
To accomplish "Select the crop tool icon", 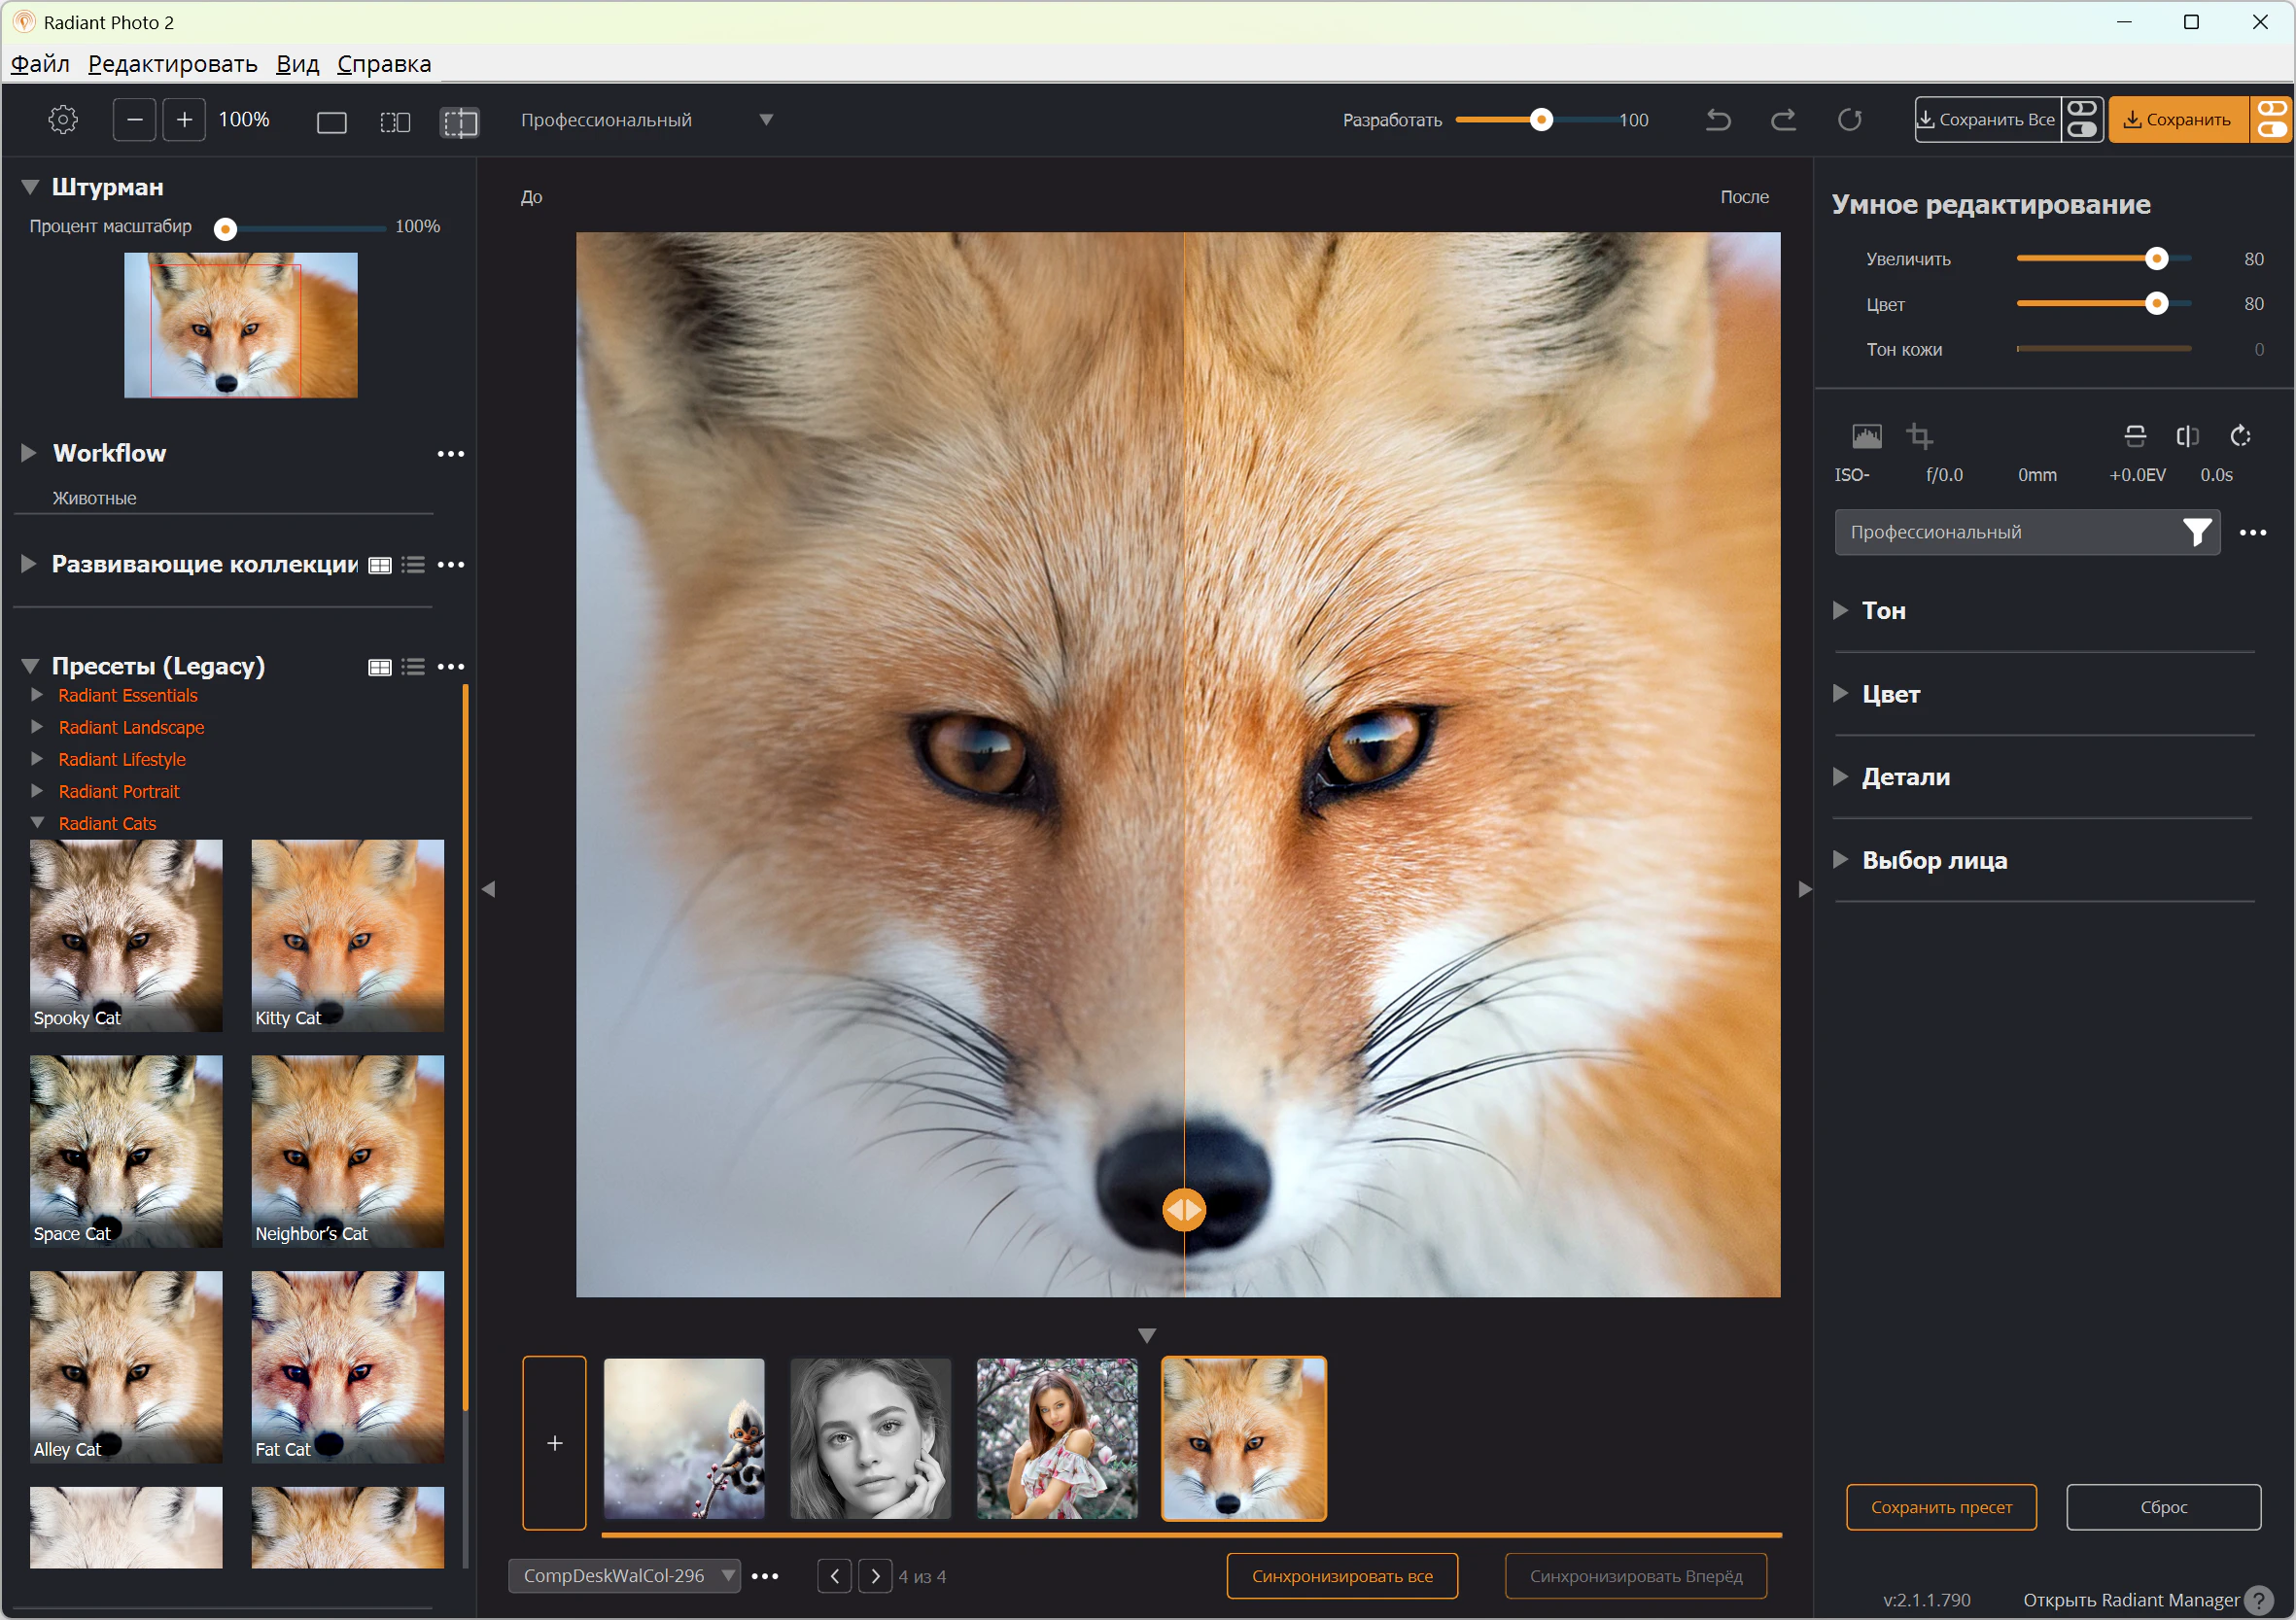I will click(x=1919, y=436).
